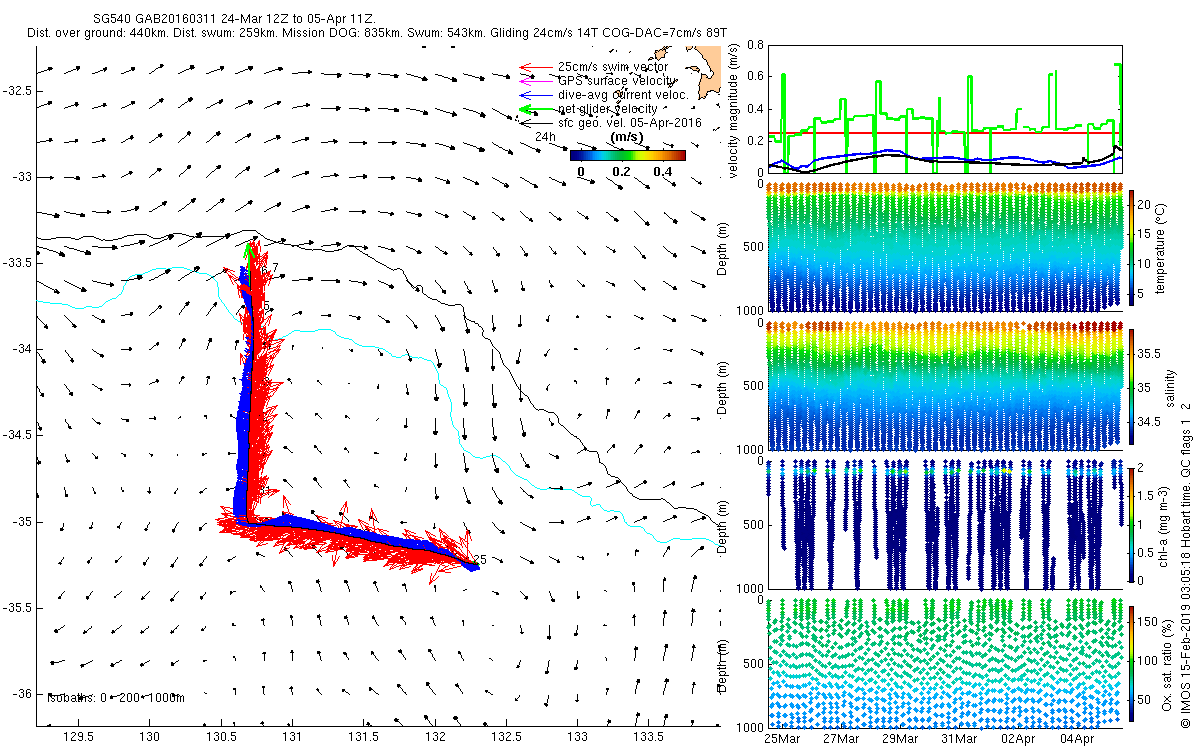1200x750 pixels.
Task: Click the red 0.25 m/s line in the velocity plot
Action: point(944,133)
